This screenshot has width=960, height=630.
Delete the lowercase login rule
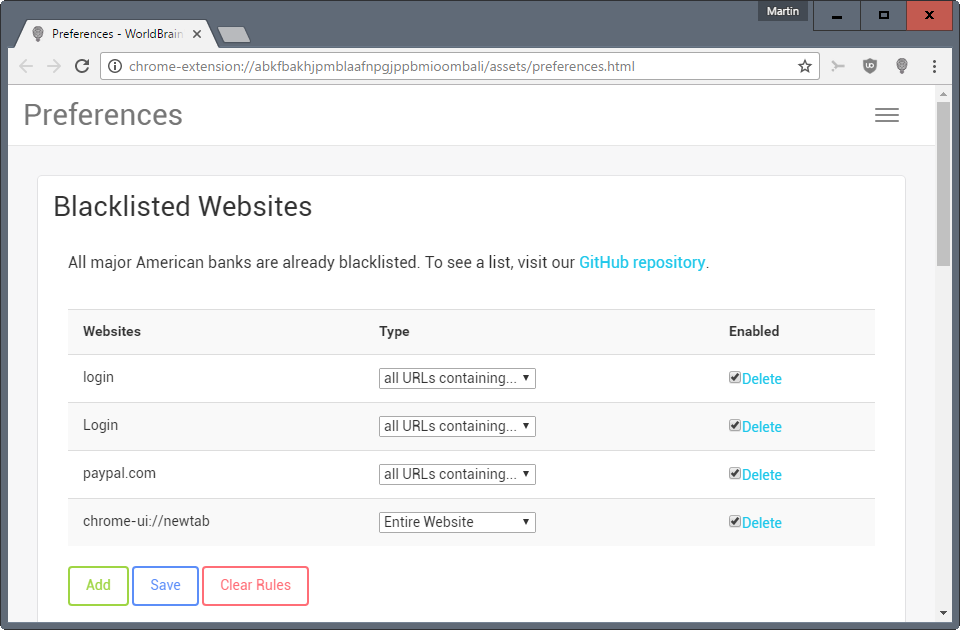tap(762, 379)
